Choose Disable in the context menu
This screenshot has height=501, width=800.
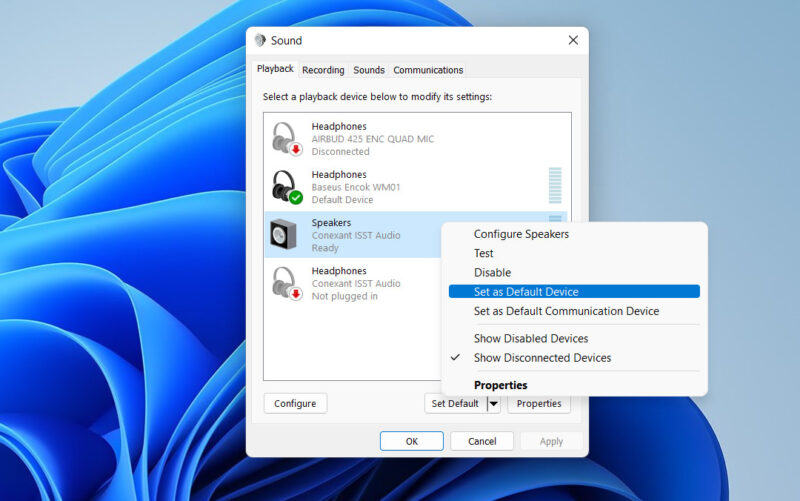pyautogui.click(x=492, y=273)
